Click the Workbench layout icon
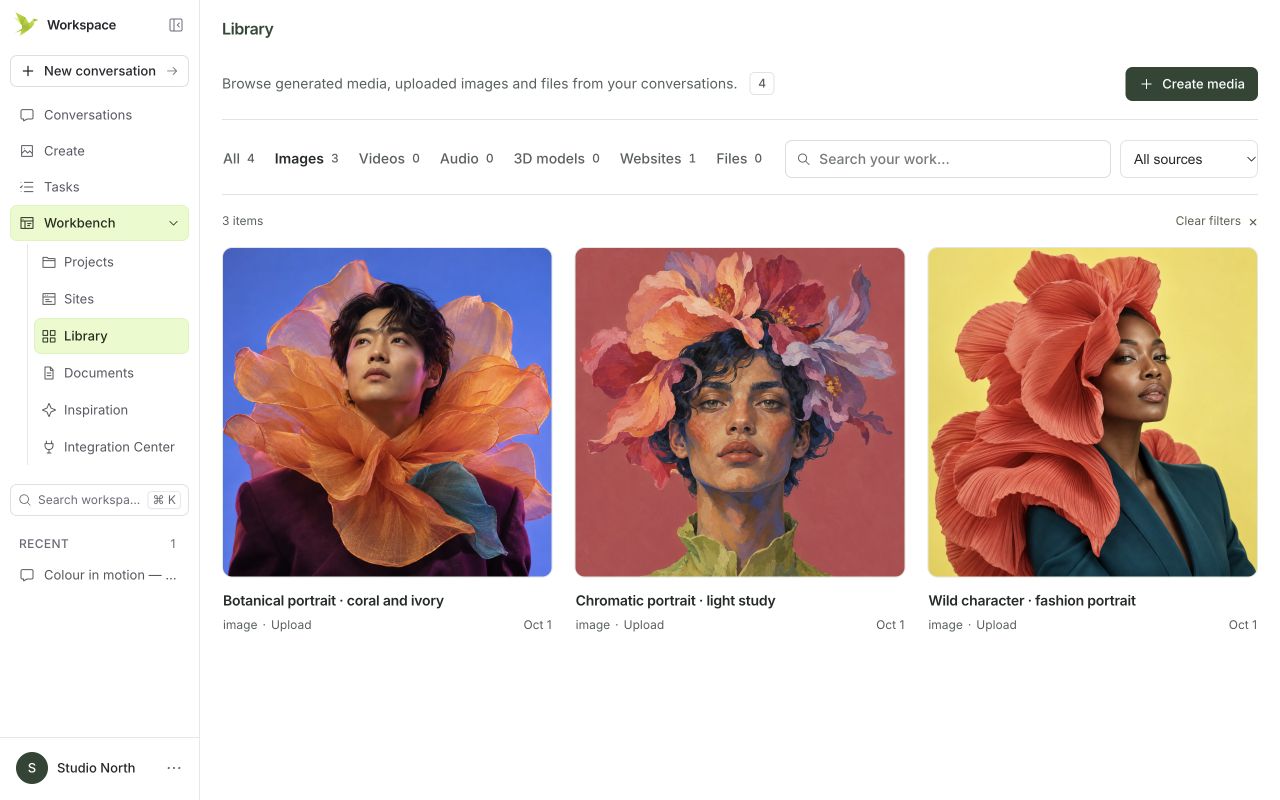The height and width of the screenshot is (800, 1280). tap(27, 223)
